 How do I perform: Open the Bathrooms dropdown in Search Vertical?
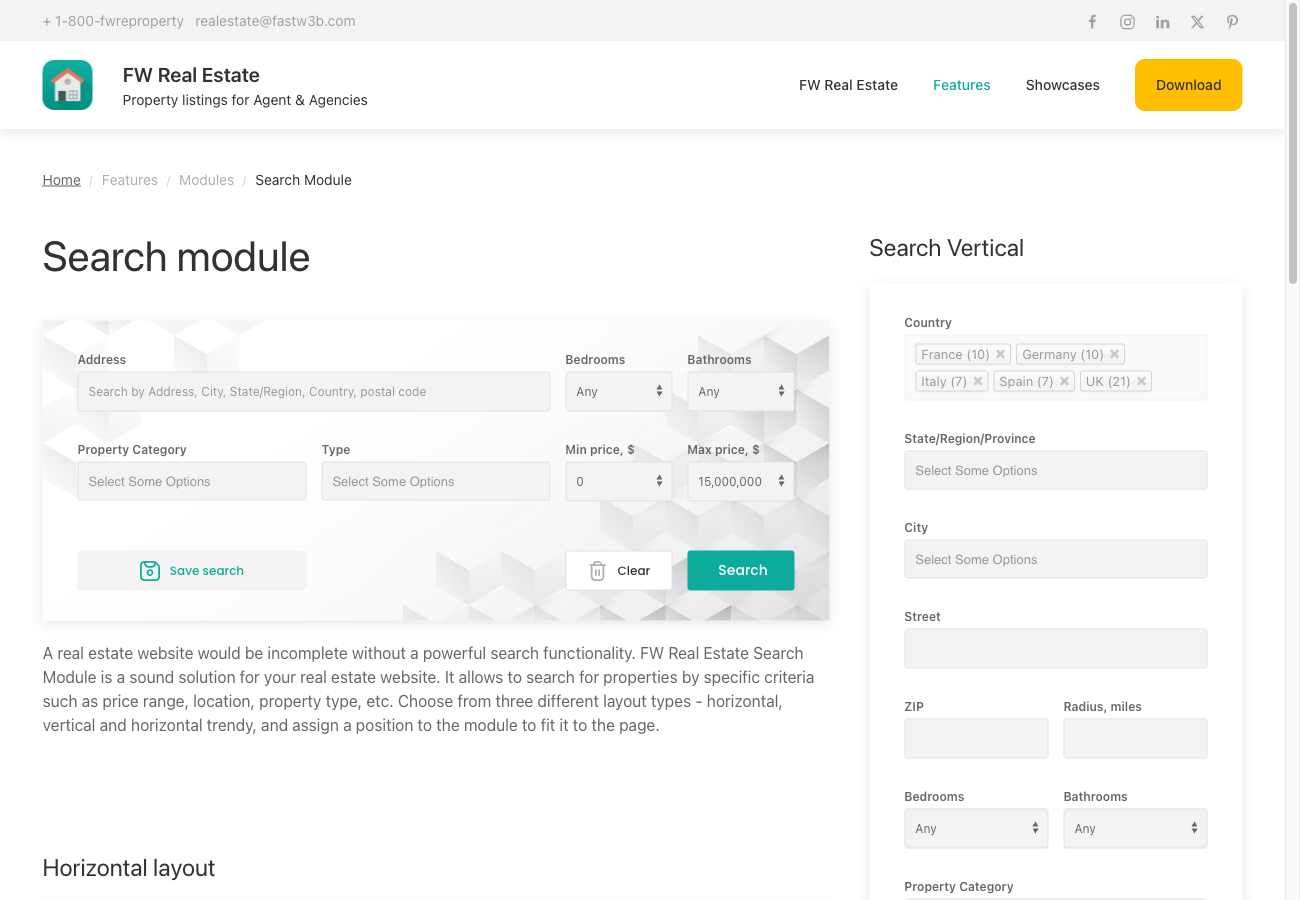click(x=1135, y=828)
